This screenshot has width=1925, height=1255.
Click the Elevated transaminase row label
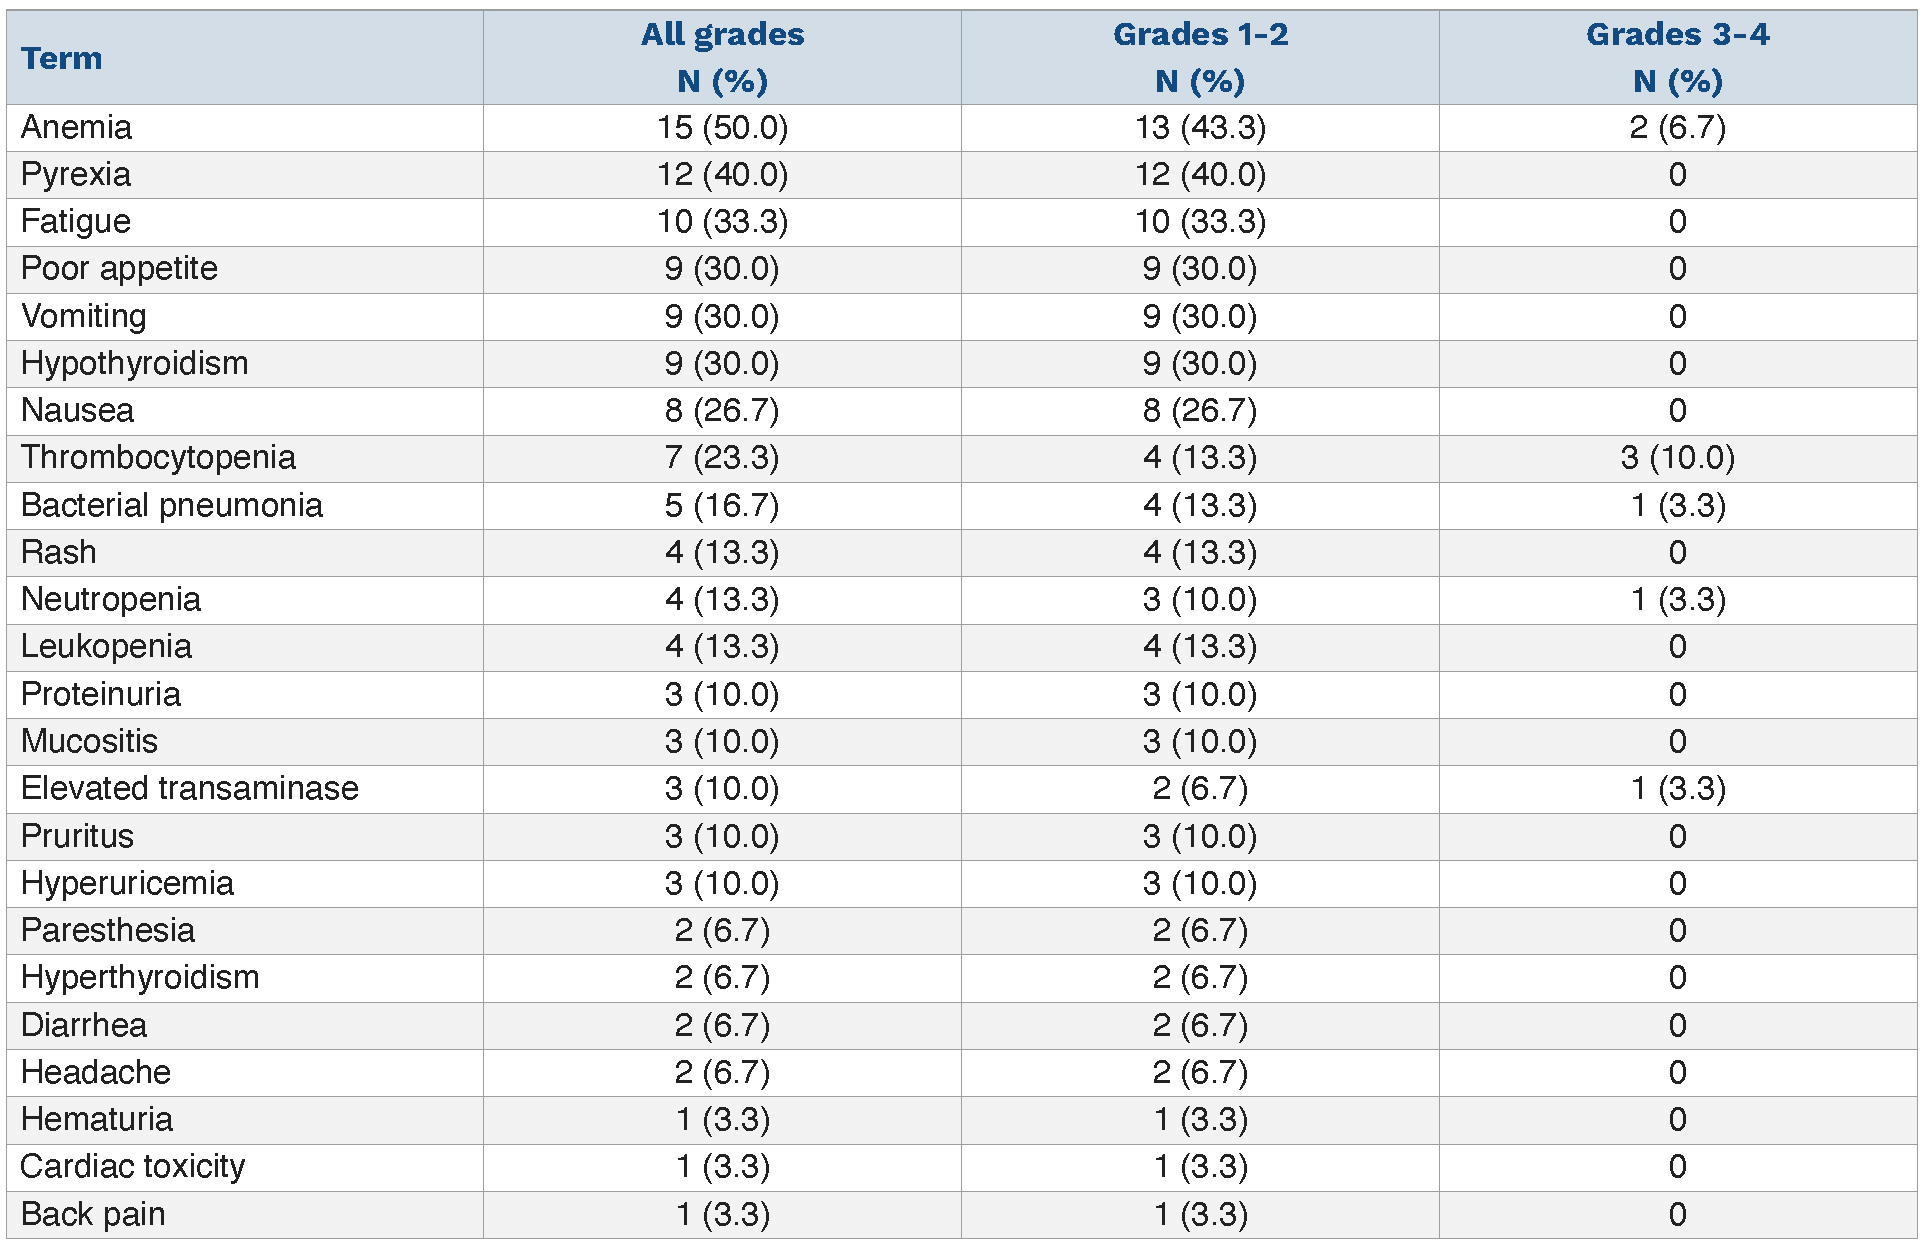[x=190, y=788]
